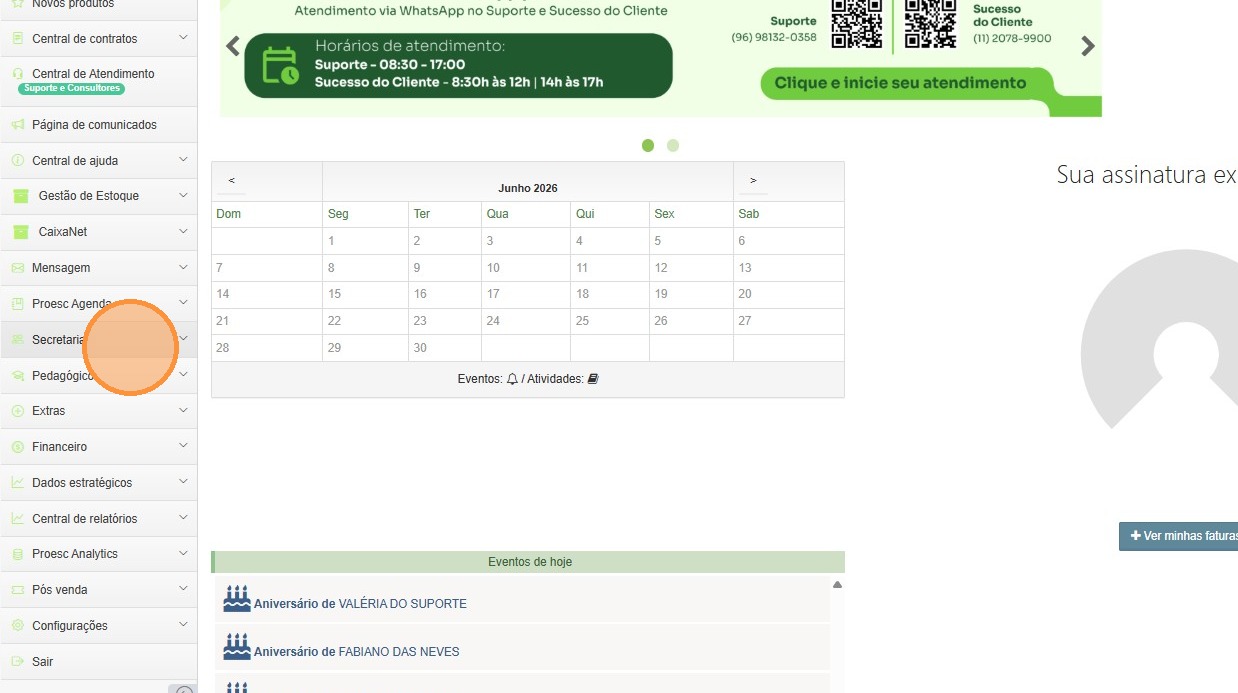Open Central de contratos sidebar icon
1238x693 pixels.
click(x=18, y=38)
